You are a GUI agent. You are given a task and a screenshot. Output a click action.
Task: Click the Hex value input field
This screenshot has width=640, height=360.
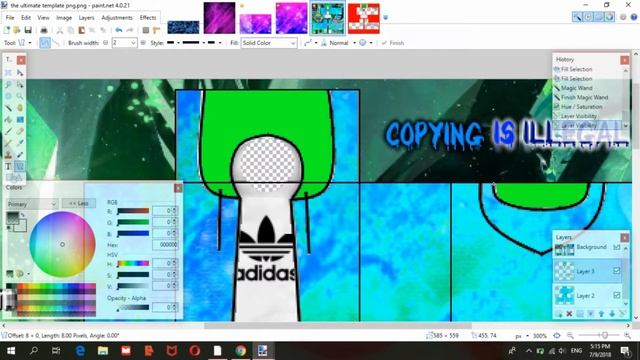(x=165, y=244)
